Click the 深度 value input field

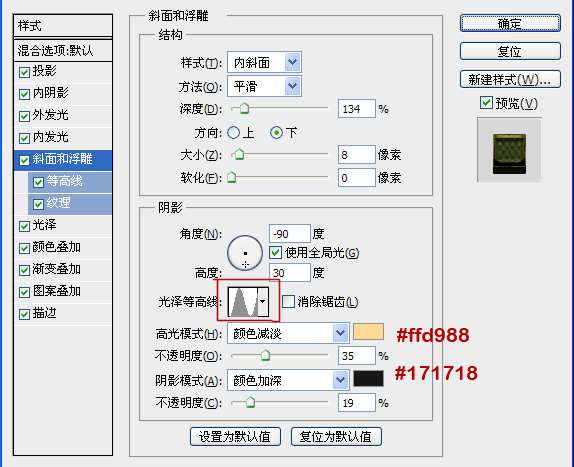point(357,109)
